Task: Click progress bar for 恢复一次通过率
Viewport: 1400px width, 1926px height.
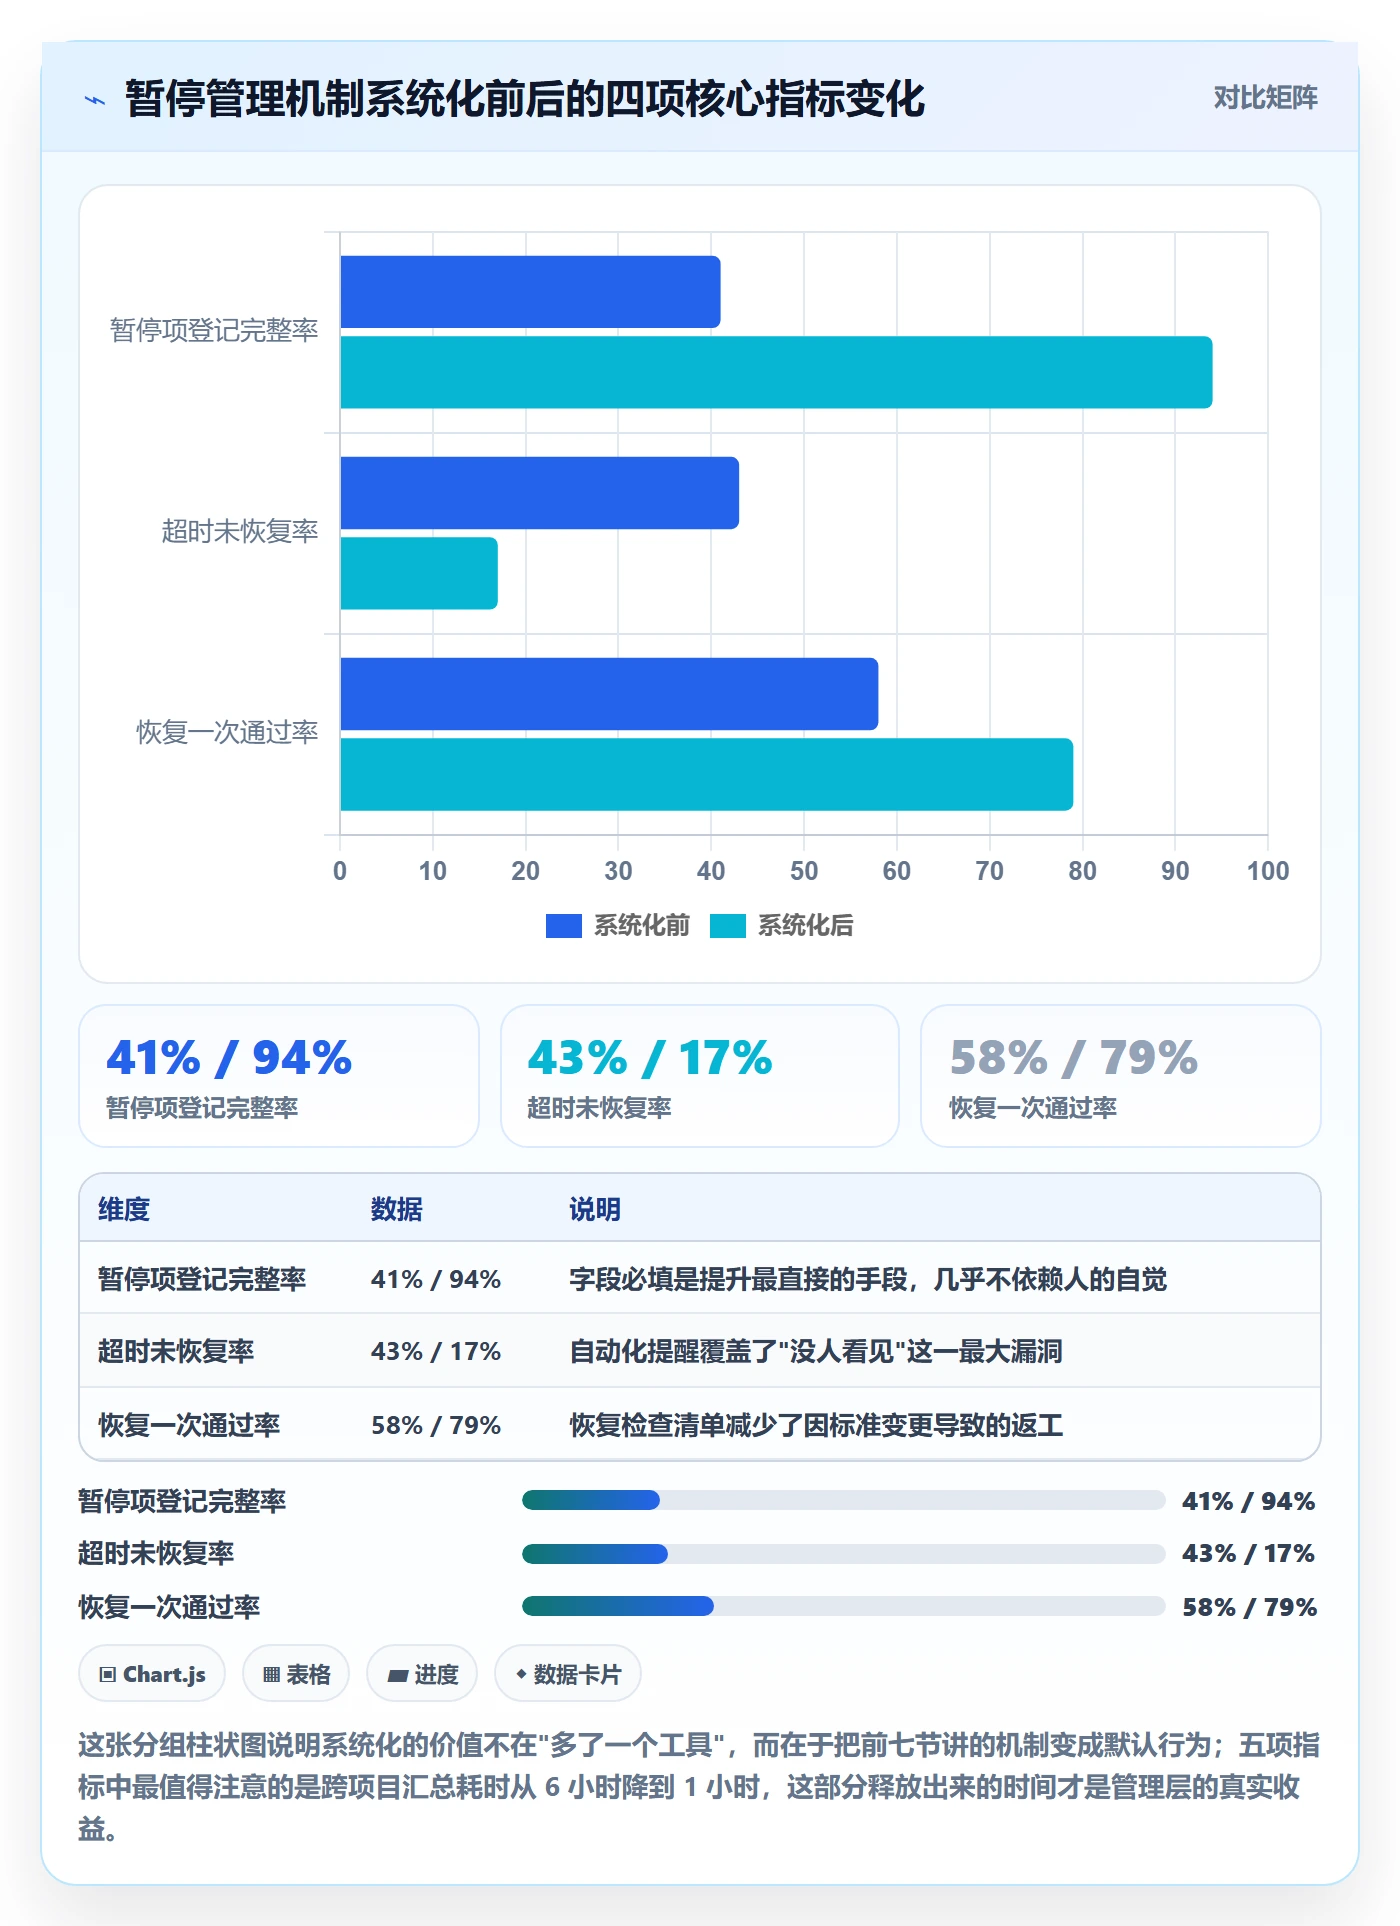Action: pos(844,1606)
